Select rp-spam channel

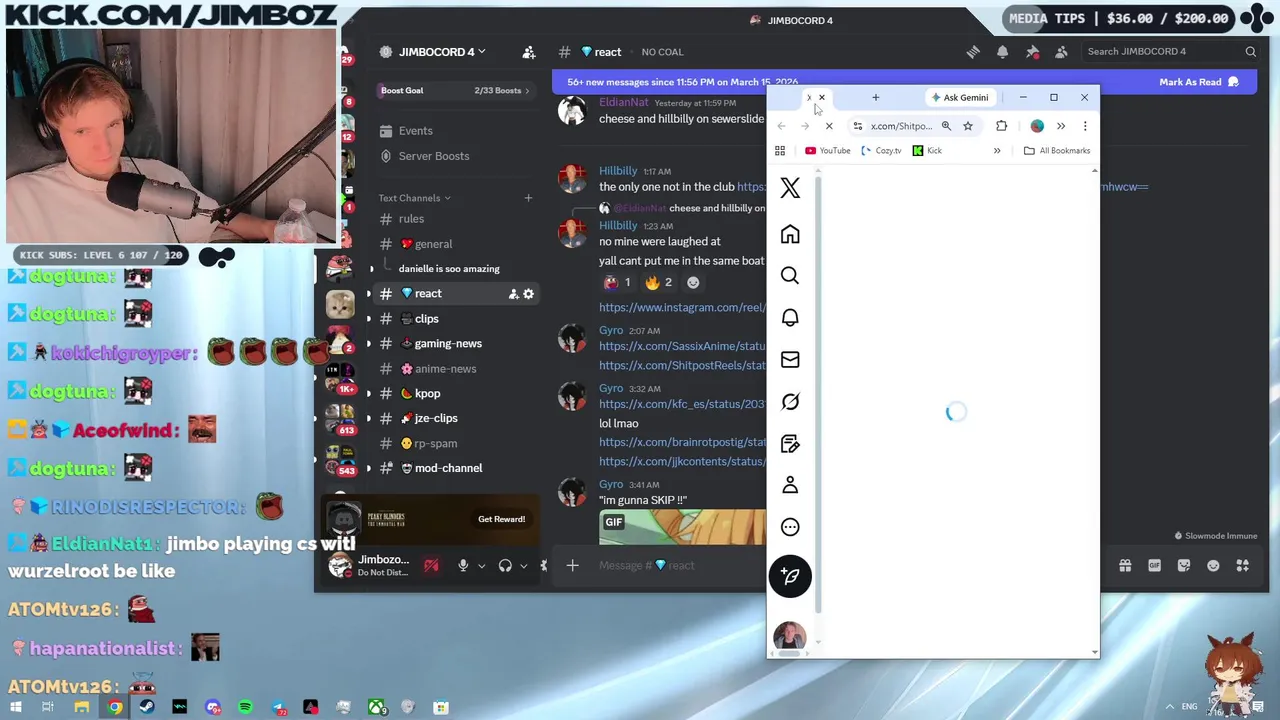pyautogui.click(x=435, y=444)
